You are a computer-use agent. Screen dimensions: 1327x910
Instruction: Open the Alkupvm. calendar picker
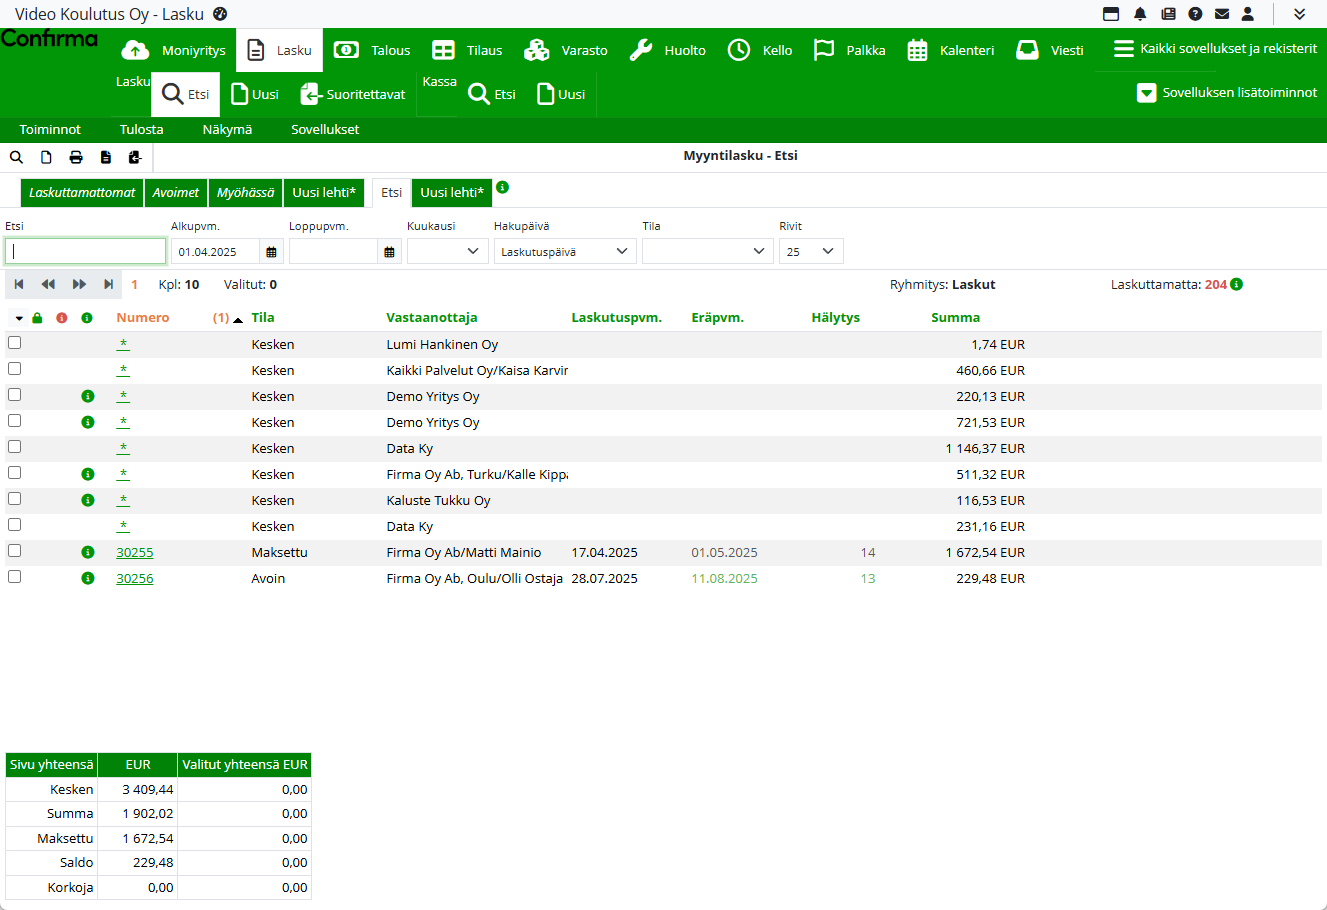tap(271, 252)
